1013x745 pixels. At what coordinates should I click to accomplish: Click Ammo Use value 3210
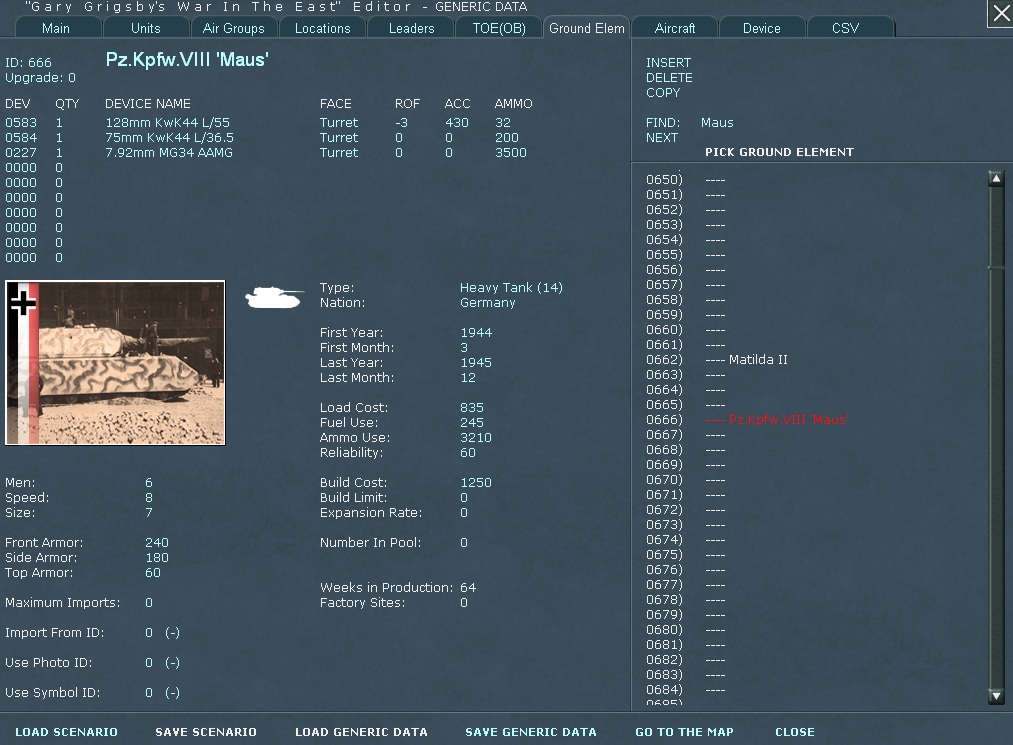tap(476, 437)
